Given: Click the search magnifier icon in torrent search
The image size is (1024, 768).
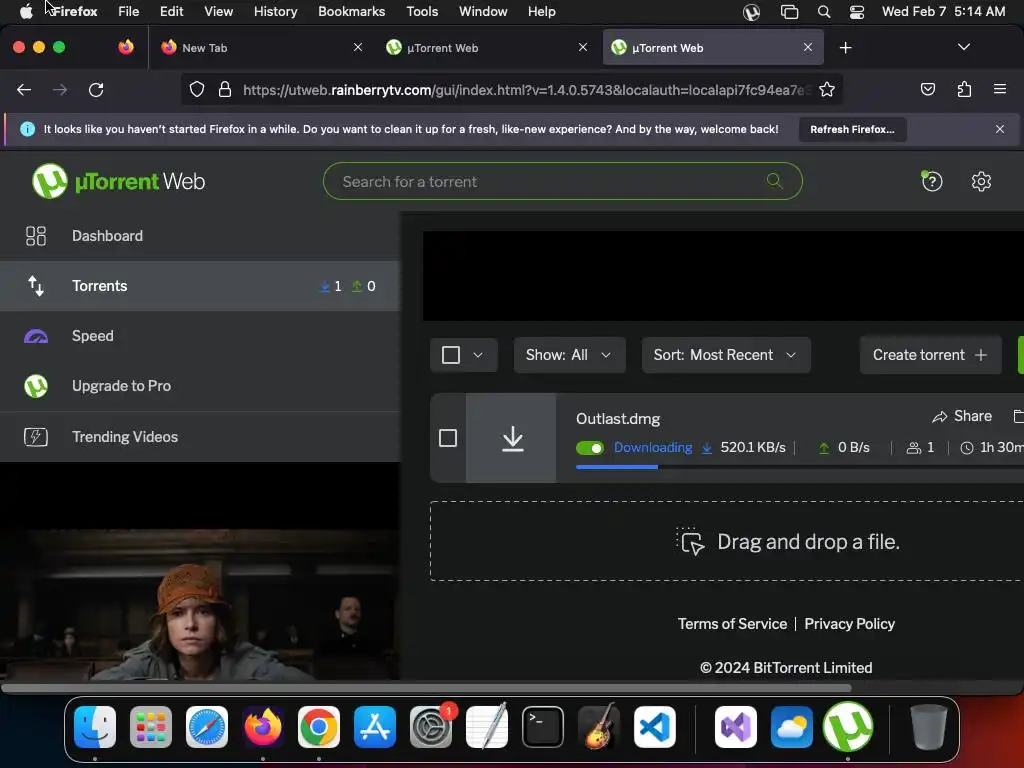Looking at the screenshot, I should click(775, 181).
